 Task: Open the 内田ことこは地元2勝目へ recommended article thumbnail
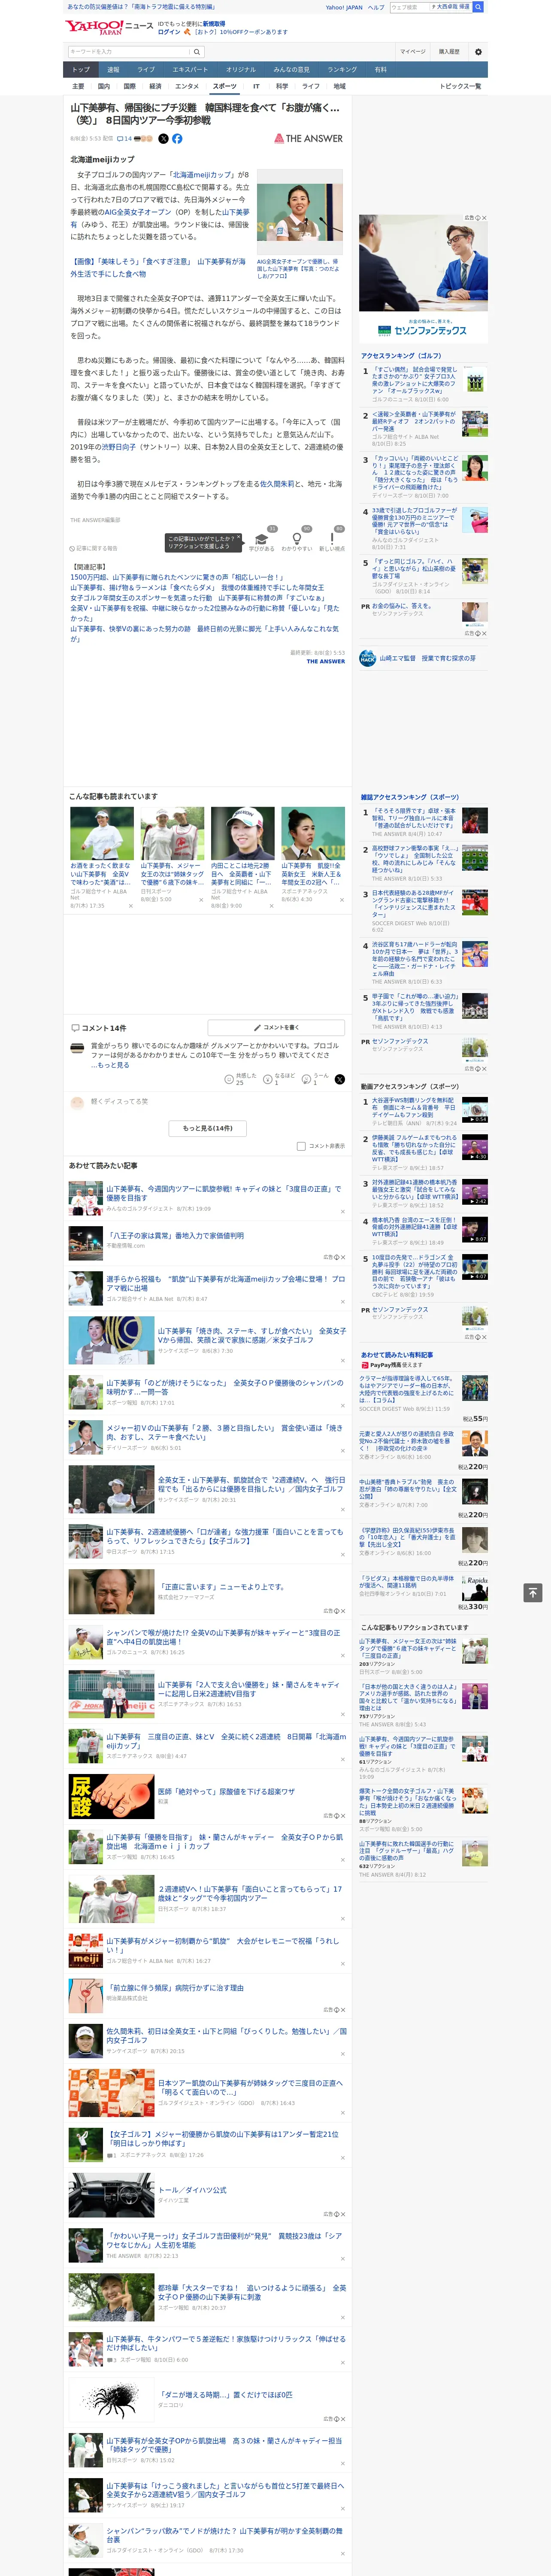point(242,833)
